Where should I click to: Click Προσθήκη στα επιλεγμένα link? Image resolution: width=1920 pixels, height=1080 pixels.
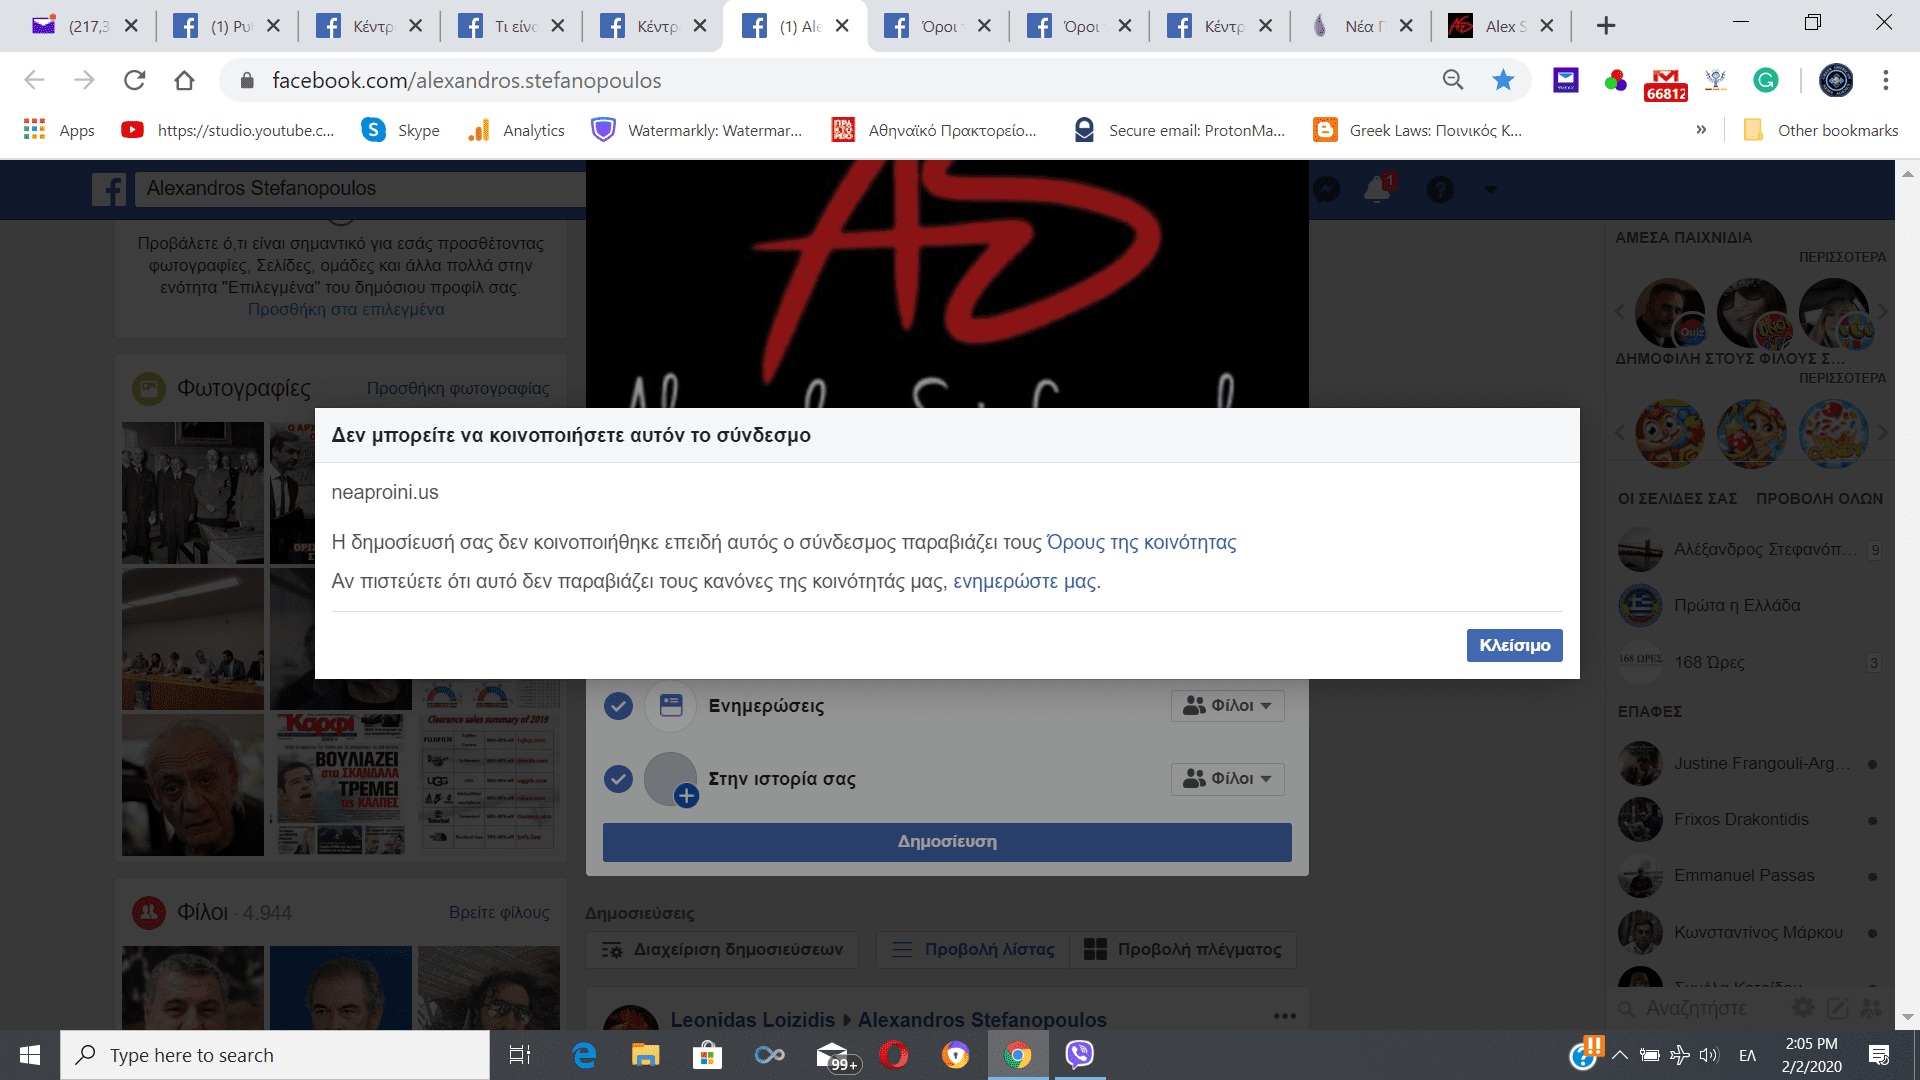(x=346, y=309)
